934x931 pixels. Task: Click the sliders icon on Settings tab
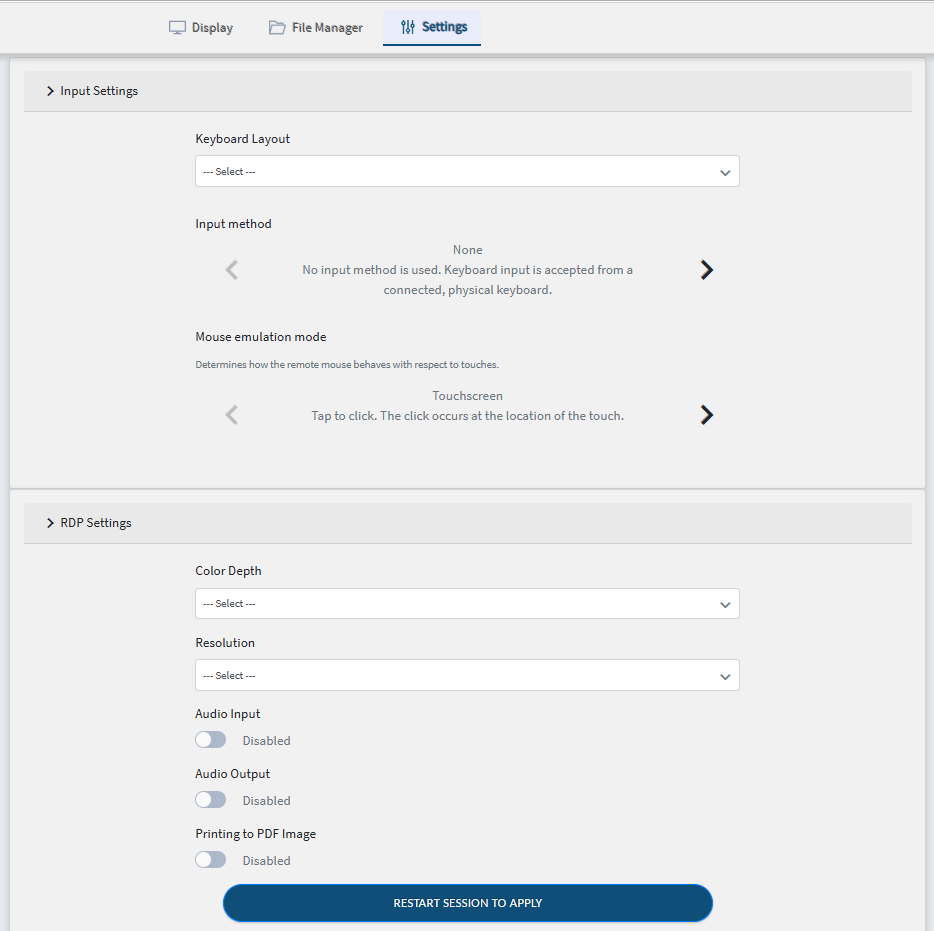[407, 28]
